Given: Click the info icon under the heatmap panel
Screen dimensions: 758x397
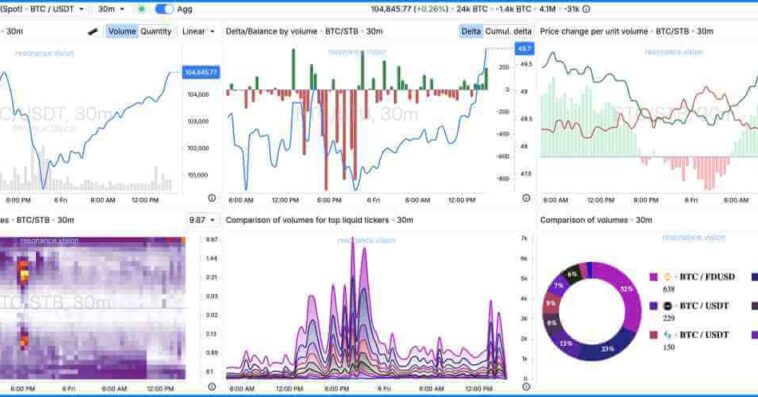Looking at the screenshot, I should pyautogui.click(x=212, y=386).
